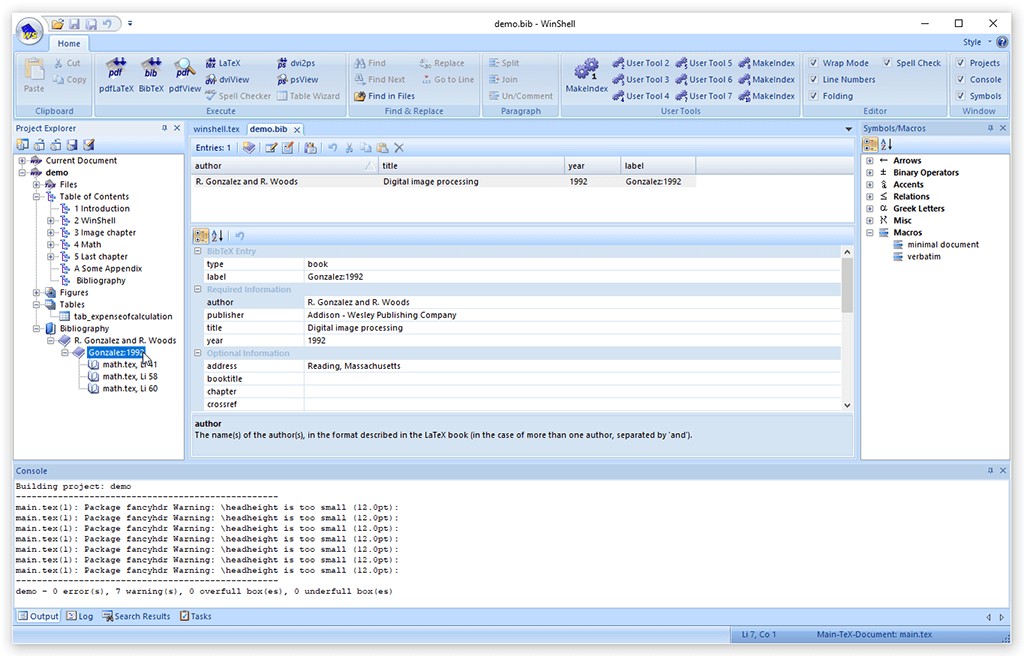1024x656 pixels.
Task: Click the large MakeIndex gear icon
Action: (586, 73)
